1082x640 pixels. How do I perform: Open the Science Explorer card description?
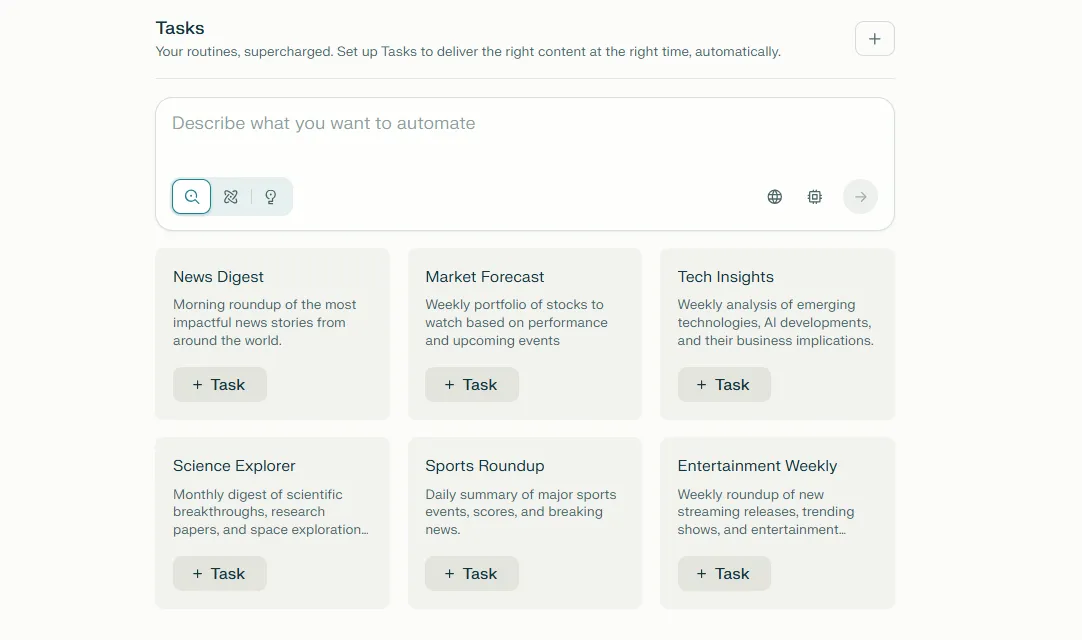click(x=271, y=512)
